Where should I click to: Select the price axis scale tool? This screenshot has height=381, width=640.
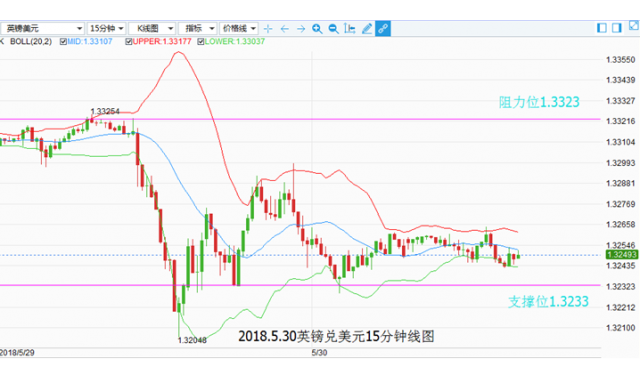[x=350, y=28]
